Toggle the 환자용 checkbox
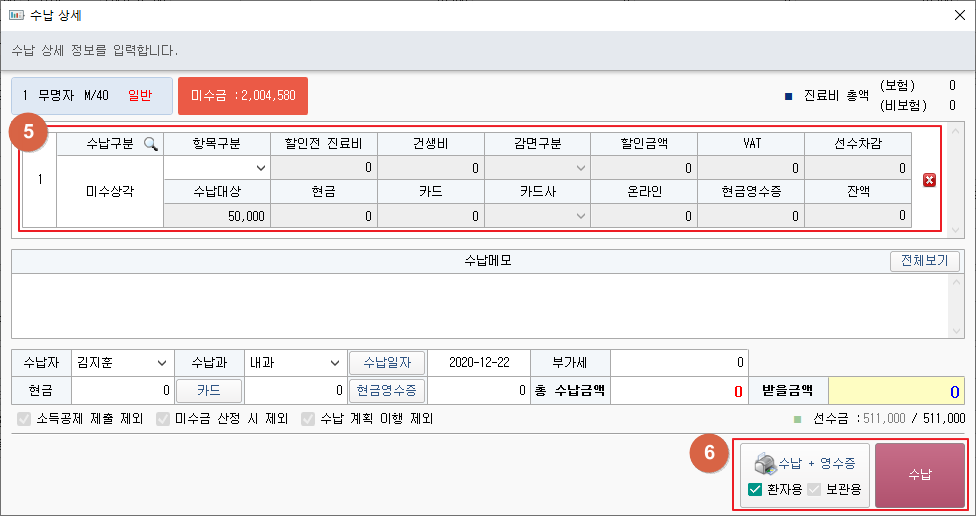976x516 pixels. 755,489
